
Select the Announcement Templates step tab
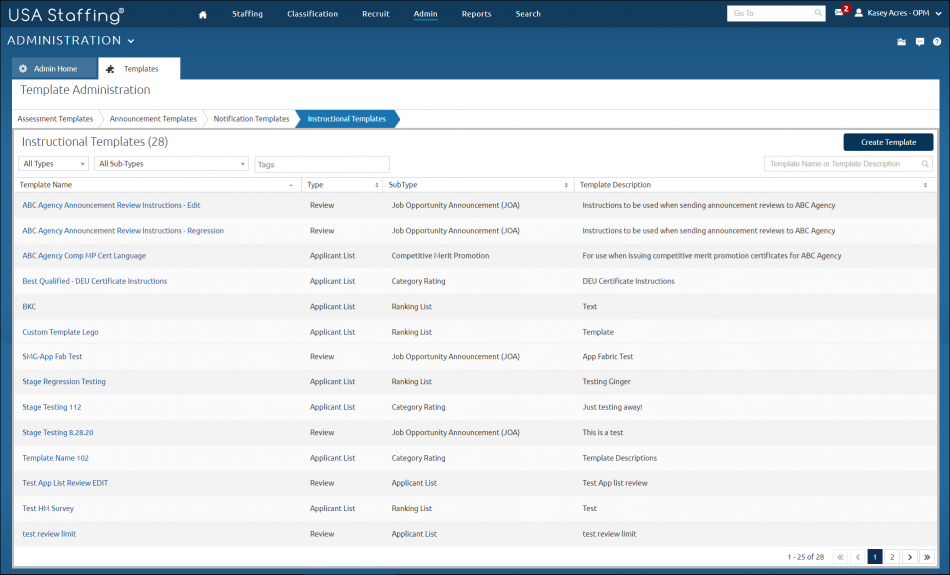tap(153, 119)
